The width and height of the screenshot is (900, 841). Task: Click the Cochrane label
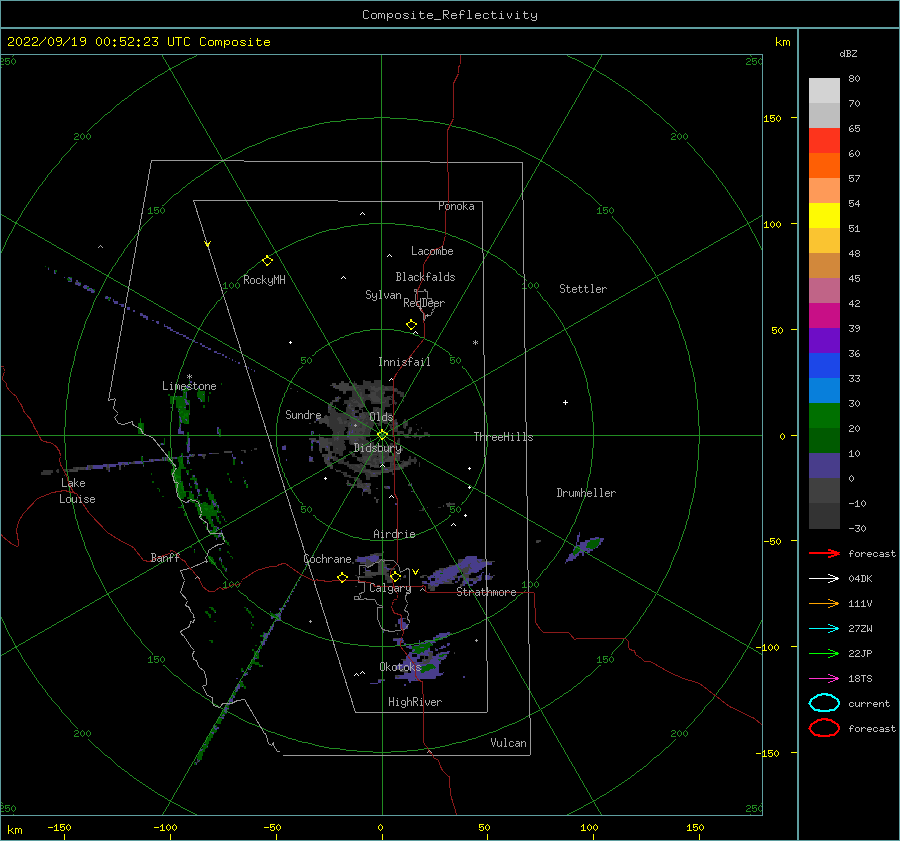click(x=327, y=559)
